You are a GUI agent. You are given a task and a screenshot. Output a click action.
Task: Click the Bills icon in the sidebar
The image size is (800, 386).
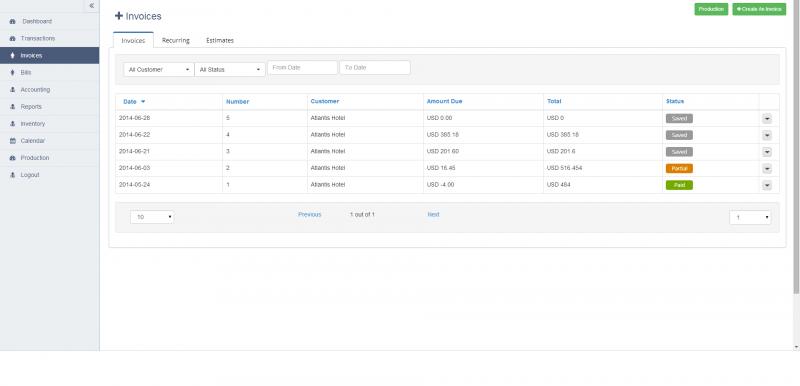click(x=12, y=73)
